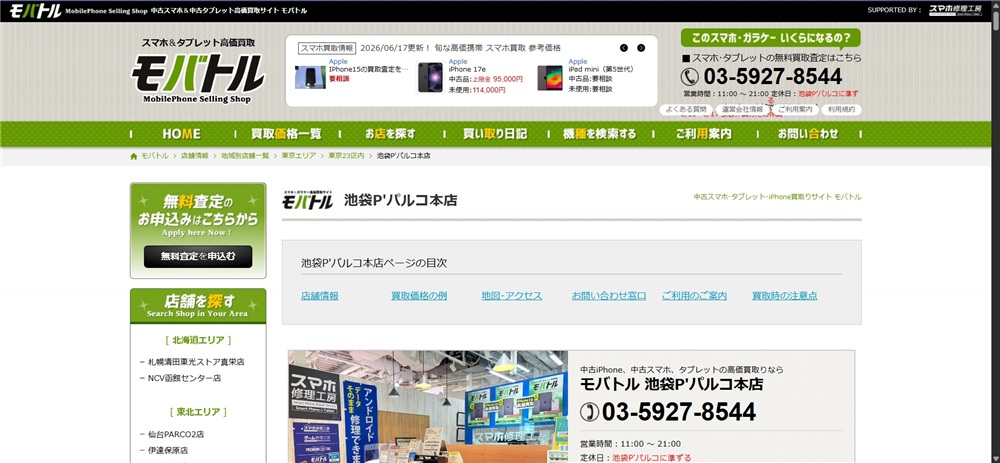Viewport: 1000px width, 463px height.
Task: Click the 東北エリア sidebar heading
Action: [x=198, y=413]
